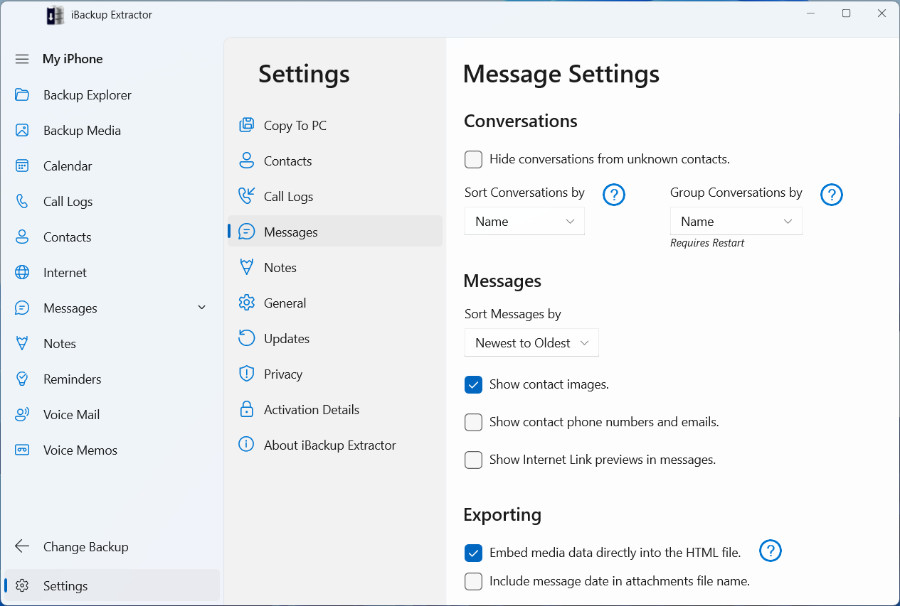Toggle the hamburger navigation menu icon

(x=22, y=59)
